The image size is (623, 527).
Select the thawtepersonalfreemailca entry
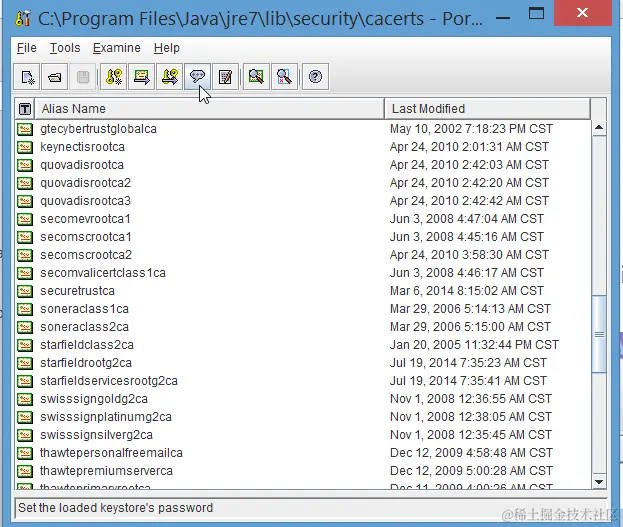pyautogui.click(x=111, y=453)
